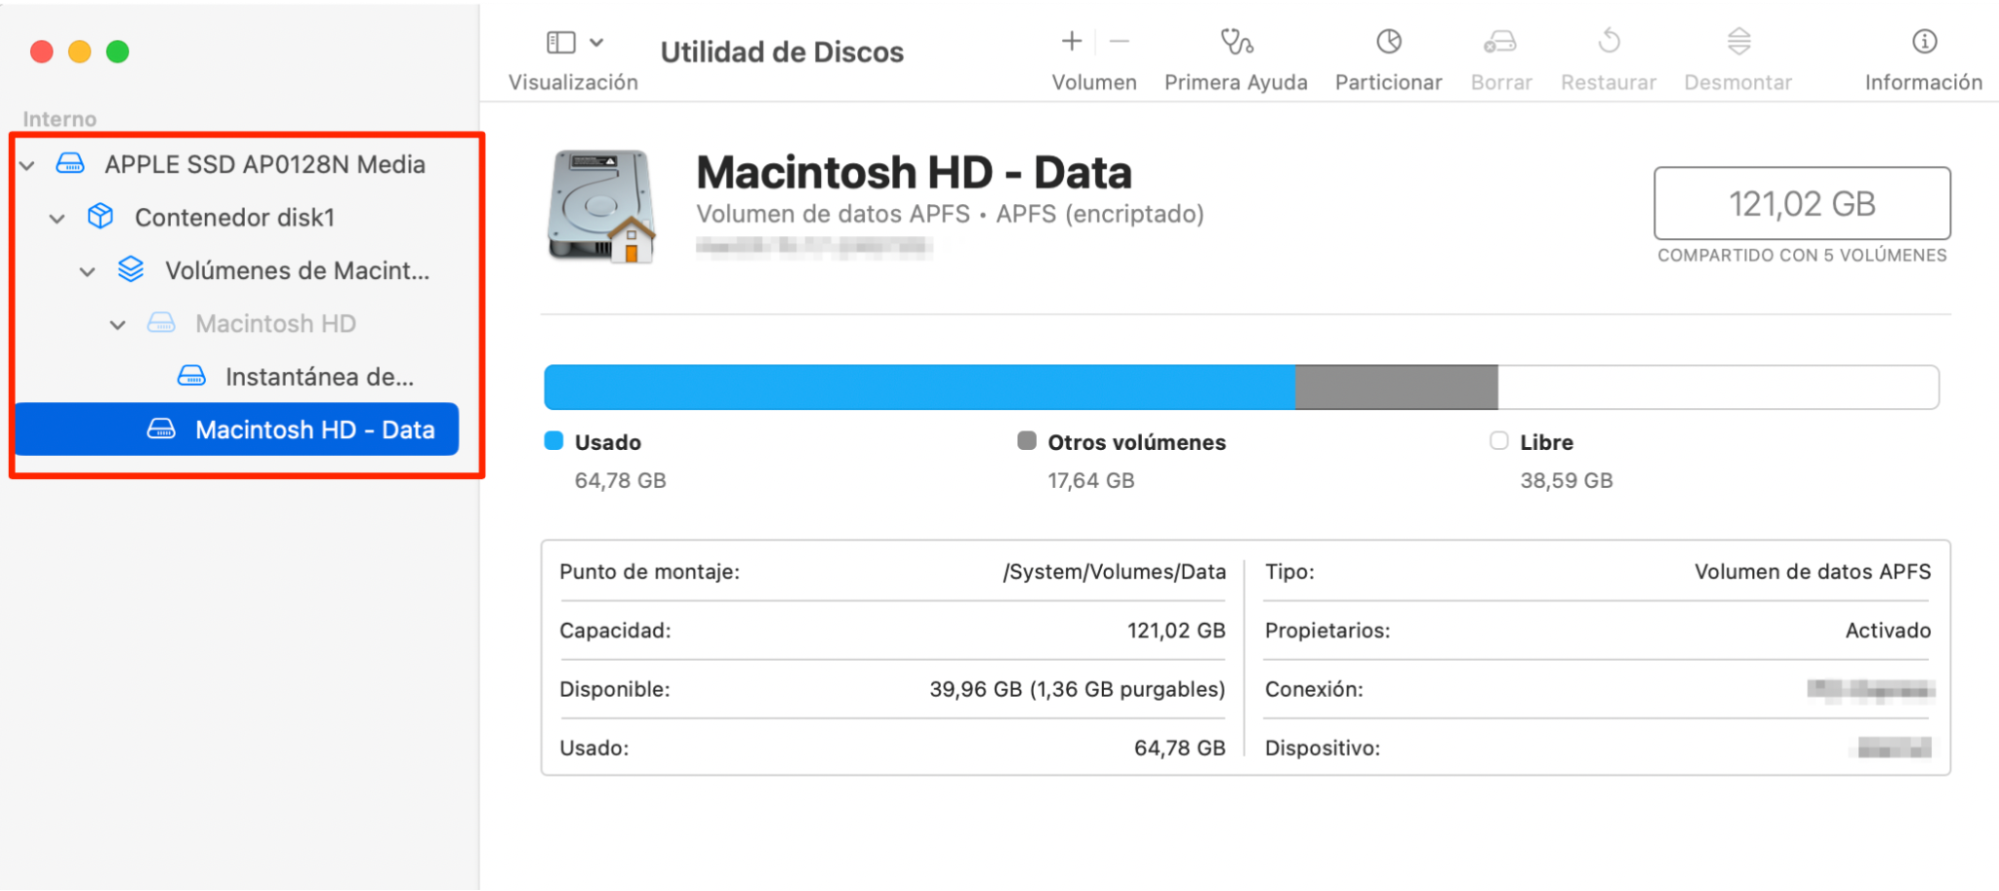This screenshot has height=891, width=1999.
Task: Remove volume with the minus icon
Action: tap(1119, 41)
